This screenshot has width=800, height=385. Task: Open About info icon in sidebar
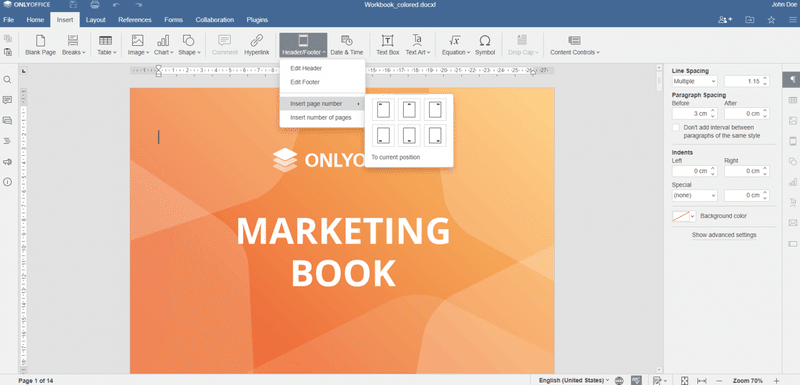tap(7, 182)
